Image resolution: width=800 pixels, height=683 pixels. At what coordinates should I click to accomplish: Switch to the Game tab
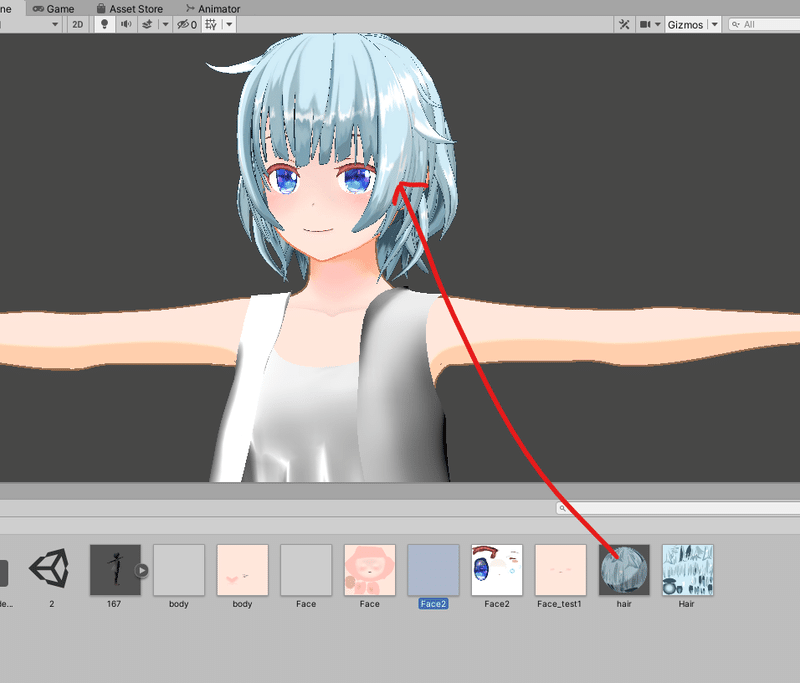(53, 8)
